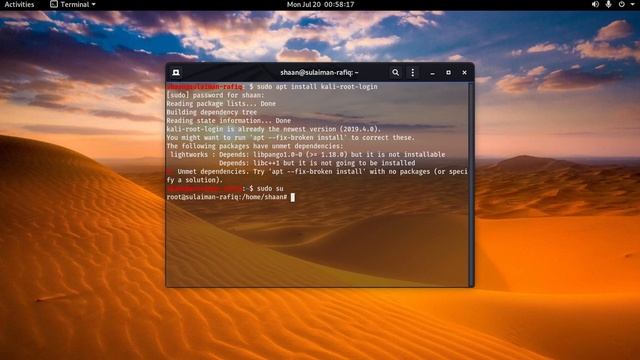Minimize the terminal window

pyautogui.click(x=432, y=73)
